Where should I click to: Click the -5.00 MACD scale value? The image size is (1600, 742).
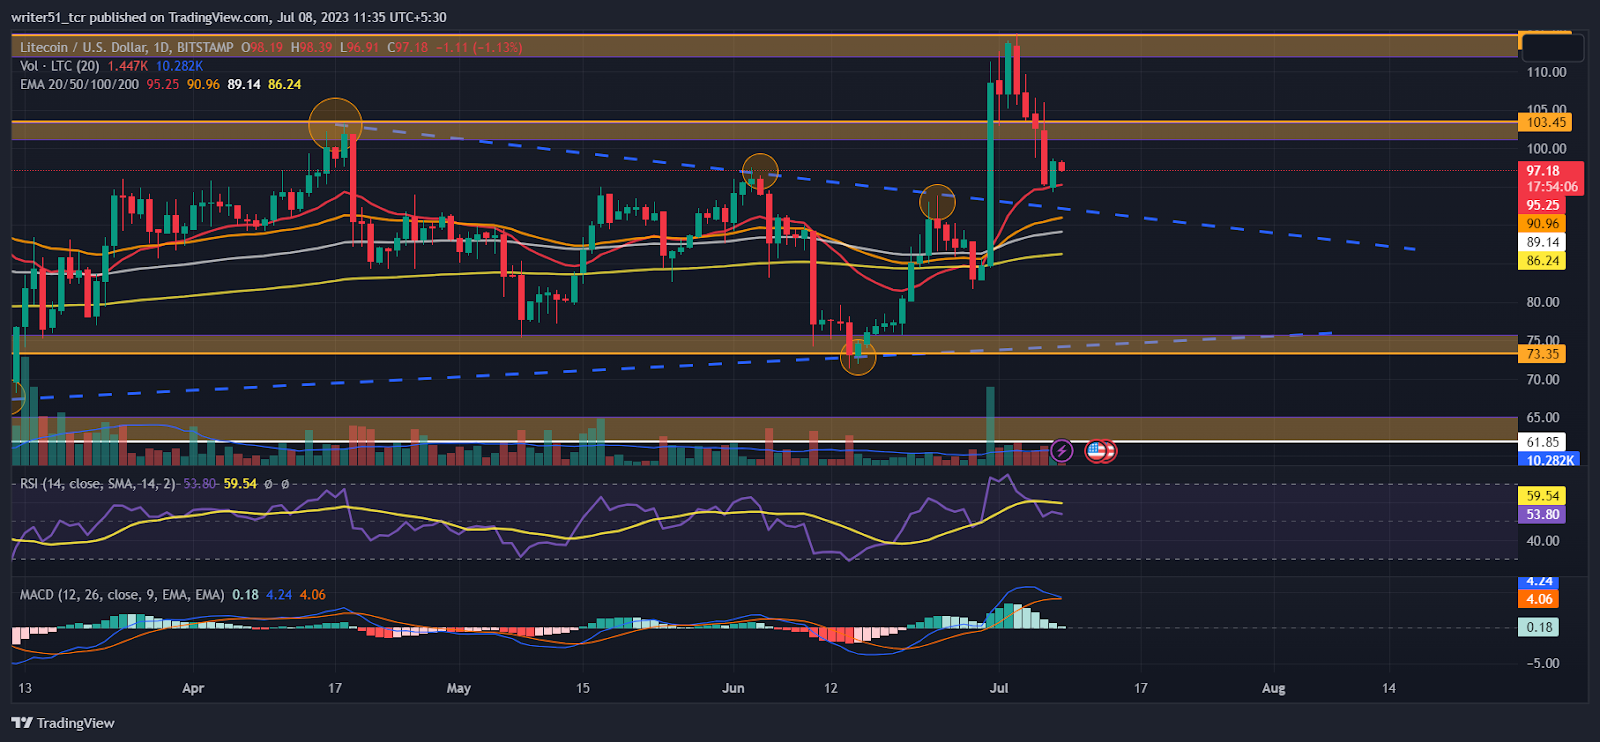1542,663
